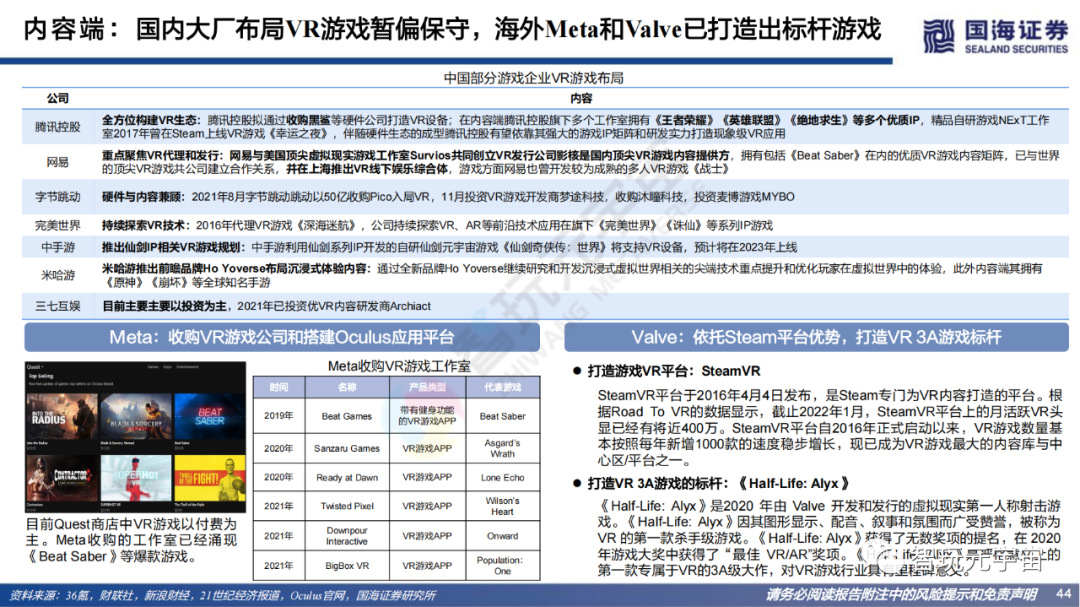The height and width of the screenshot is (607, 1080).
Task: Click the VR游戏APP cell in Lone Echo row
Action: 427,477
